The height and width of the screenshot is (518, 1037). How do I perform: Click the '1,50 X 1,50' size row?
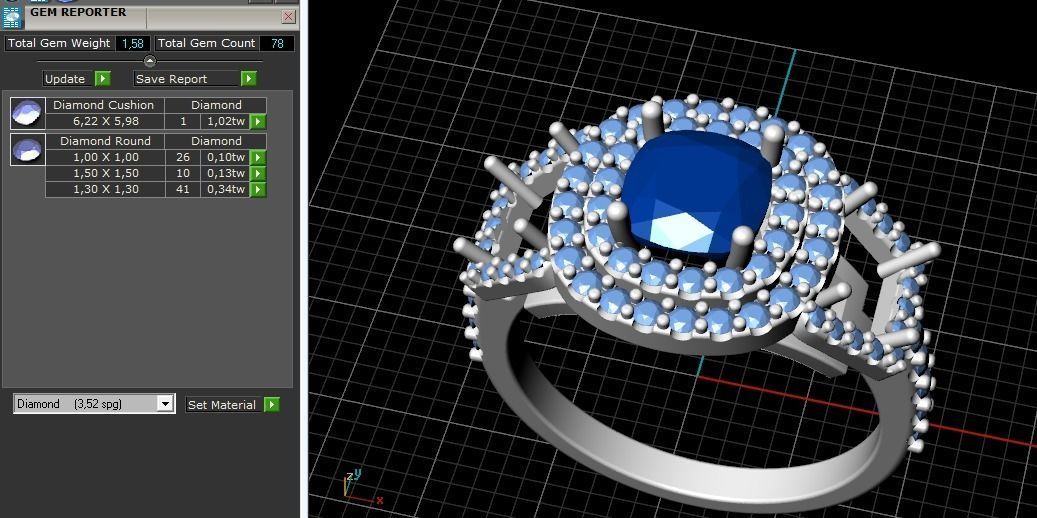[104, 173]
